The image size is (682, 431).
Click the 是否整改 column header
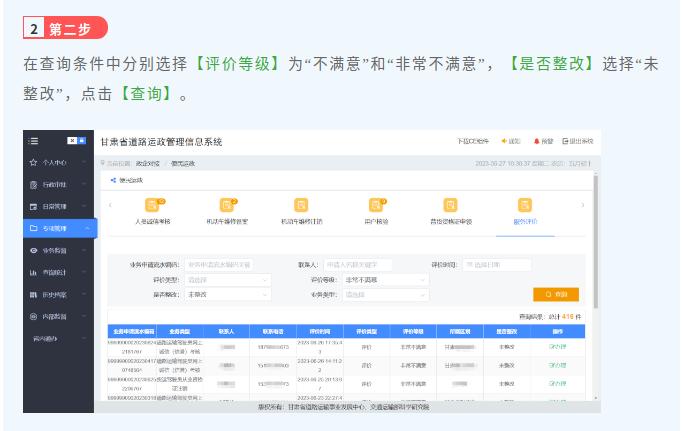click(x=507, y=331)
